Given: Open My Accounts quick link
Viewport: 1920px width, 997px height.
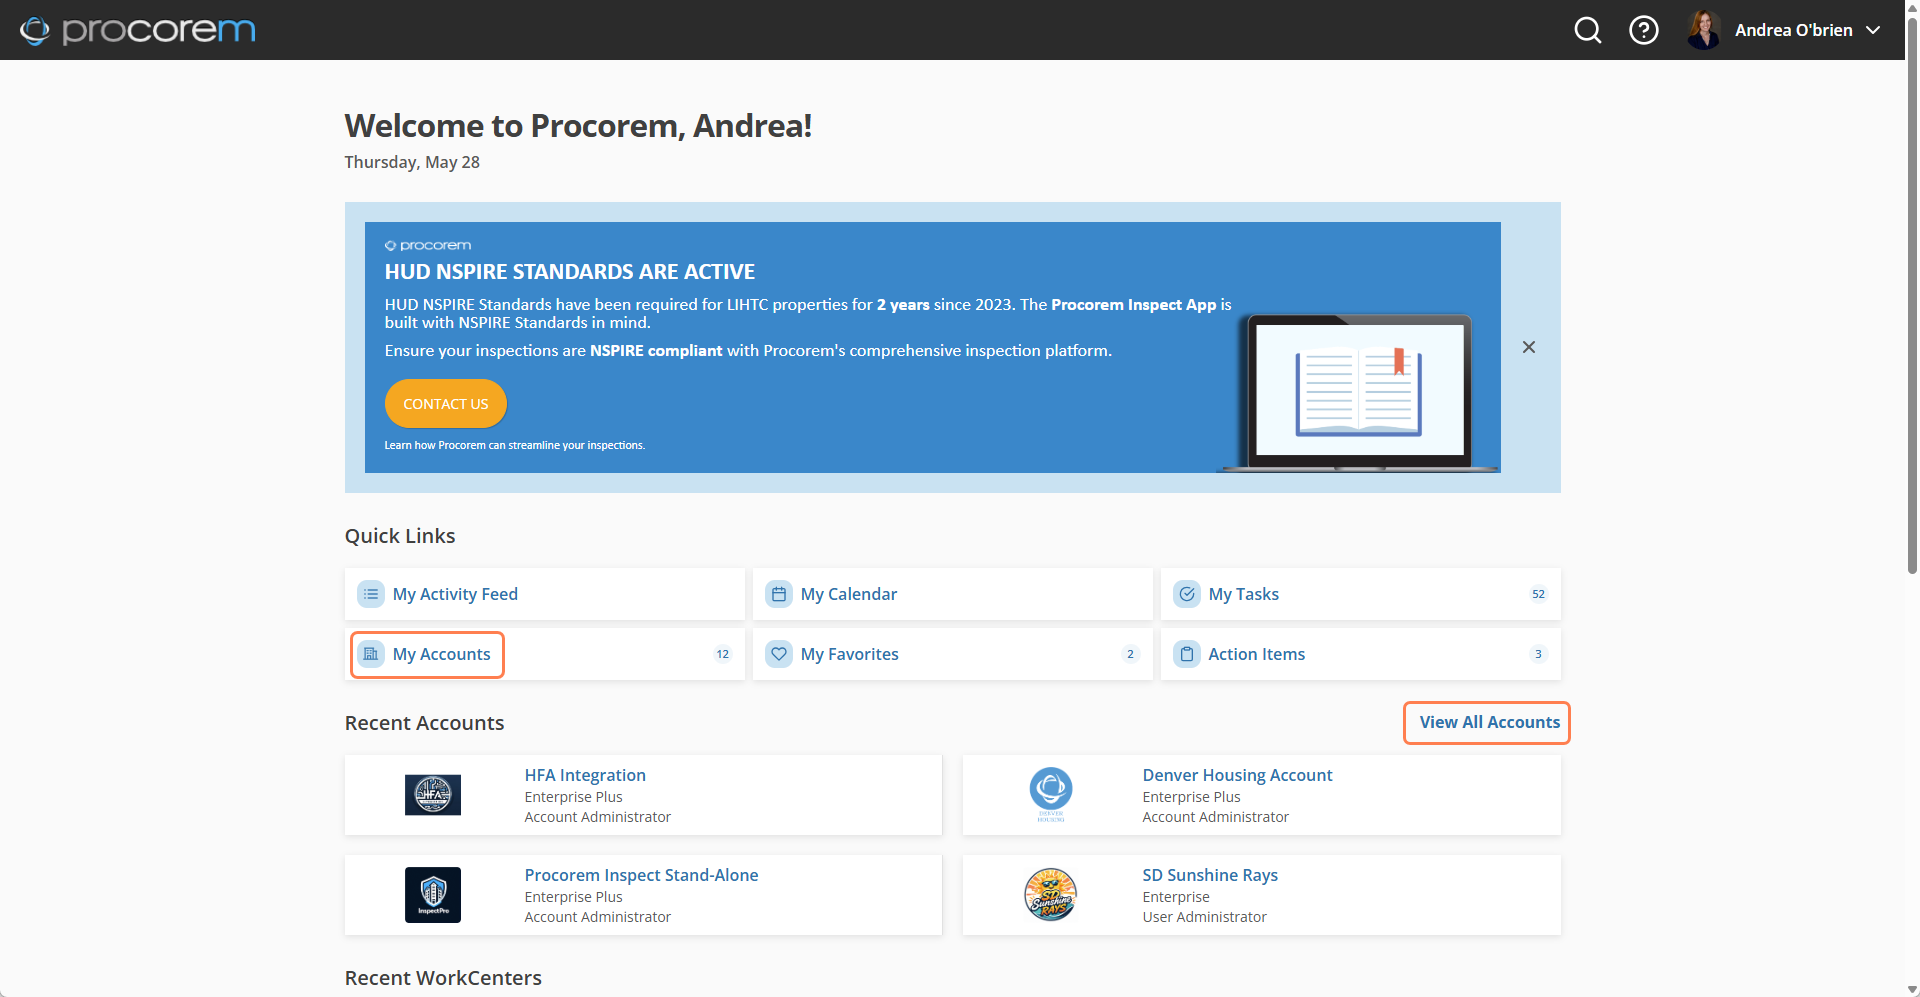Looking at the screenshot, I should 442,654.
